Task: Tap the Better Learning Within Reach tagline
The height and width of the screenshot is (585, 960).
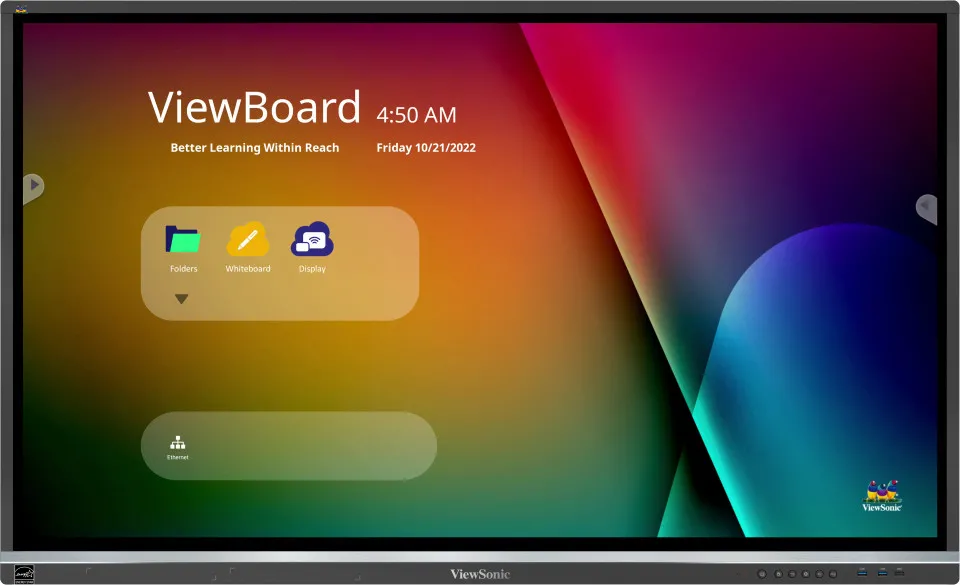Action: [x=253, y=147]
